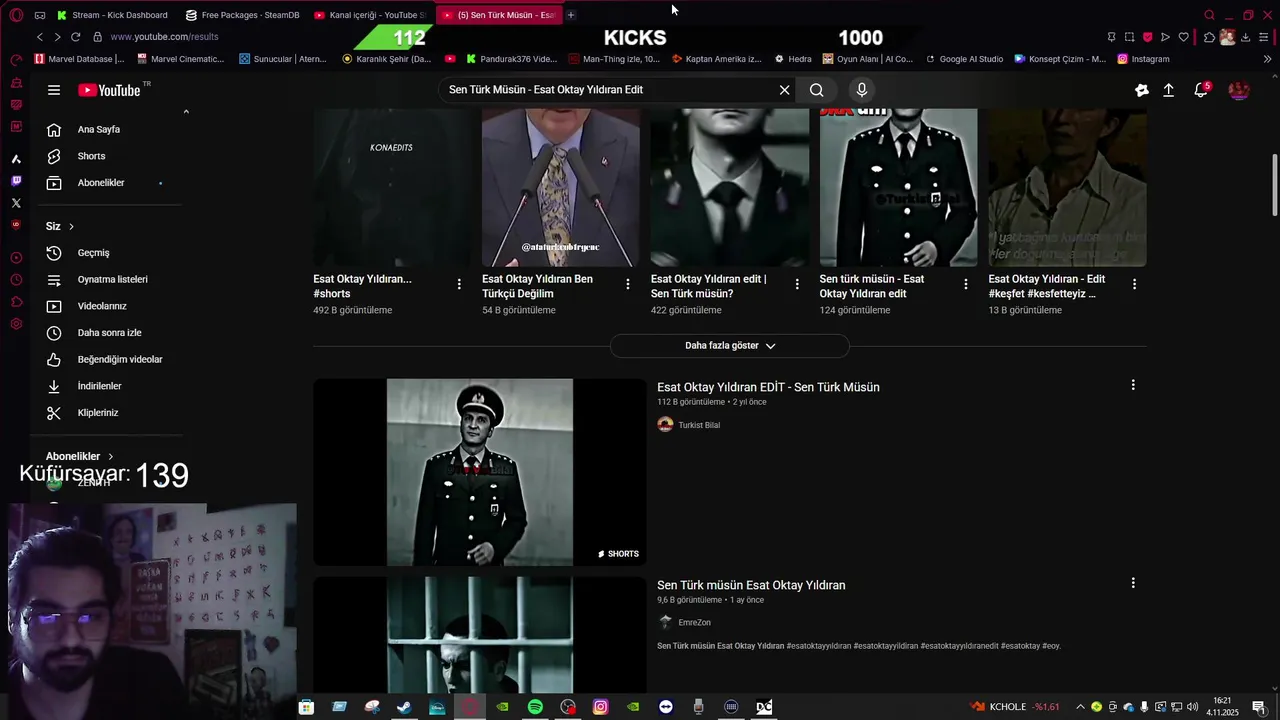1280x720 pixels.
Task: Go back in browser history
Action: (40, 37)
